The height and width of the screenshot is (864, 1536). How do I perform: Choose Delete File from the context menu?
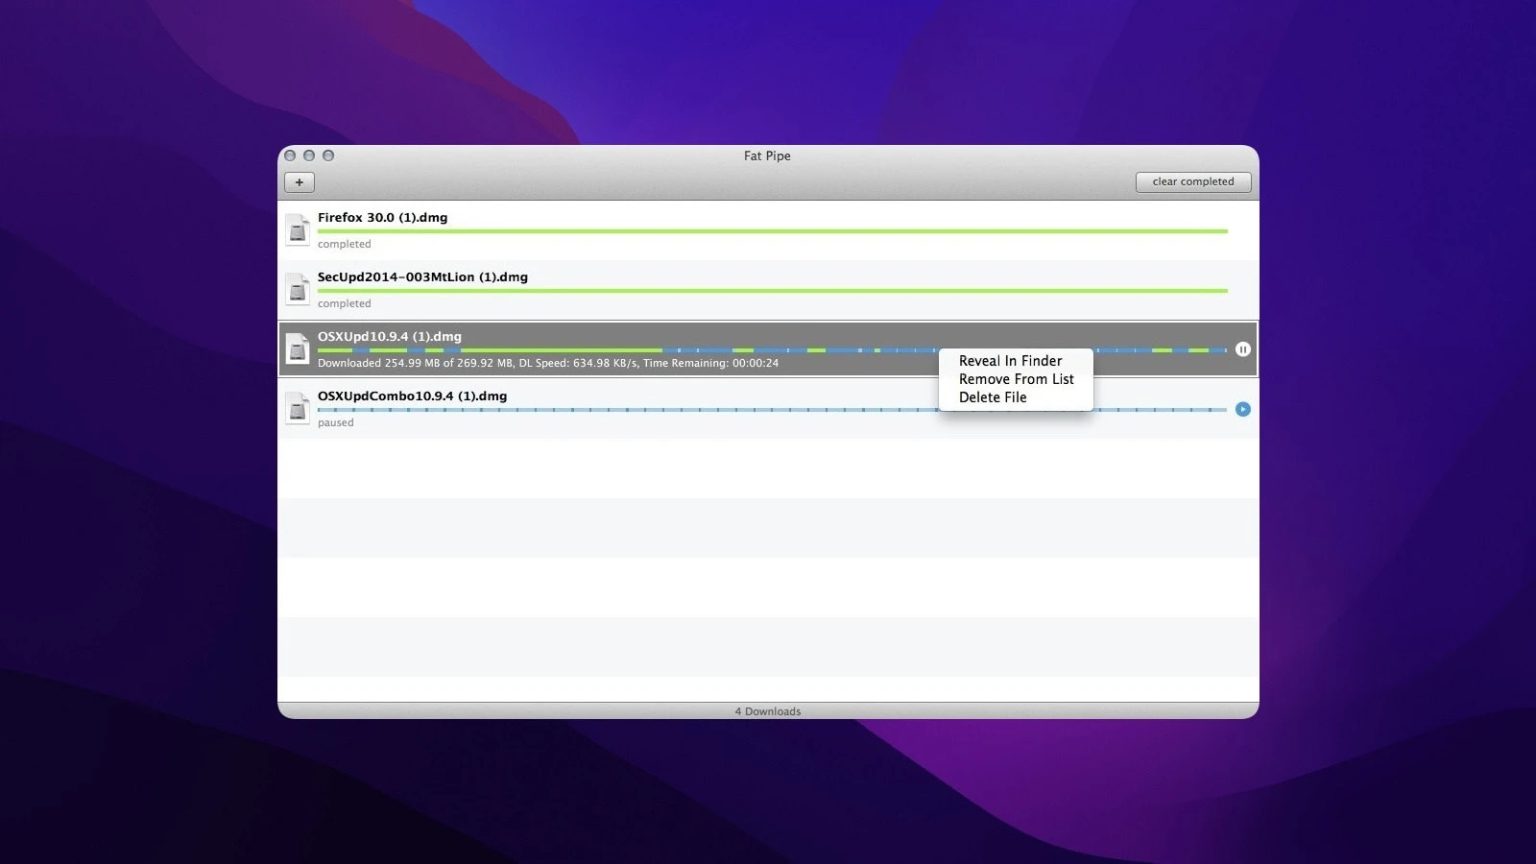coord(993,397)
